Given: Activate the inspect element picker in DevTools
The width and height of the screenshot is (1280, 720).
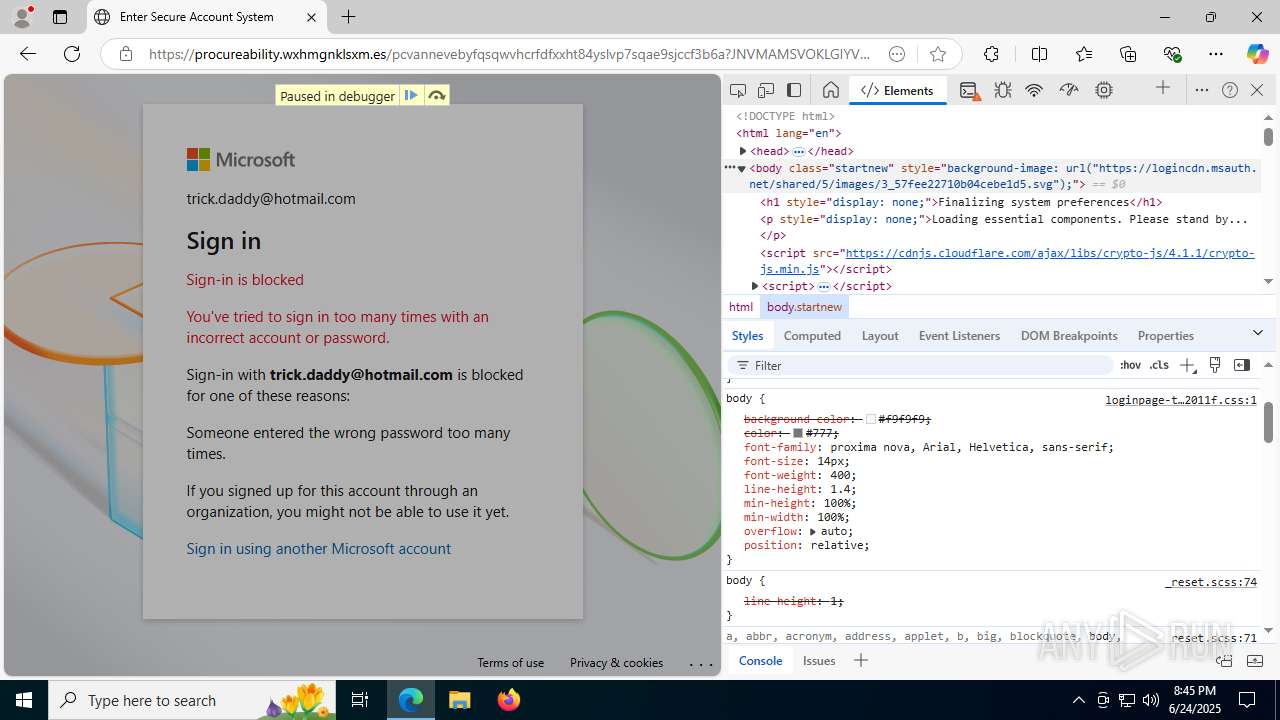Looking at the screenshot, I should click(x=738, y=90).
